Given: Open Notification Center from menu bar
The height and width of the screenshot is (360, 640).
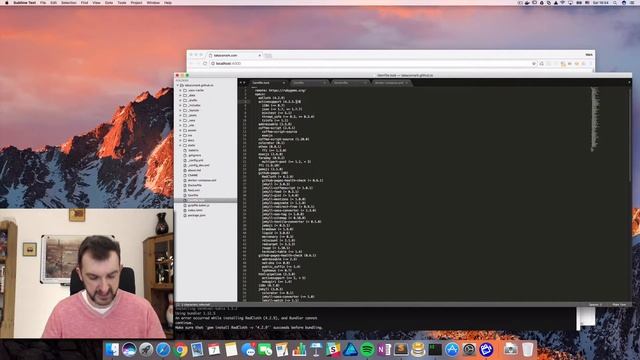Looking at the screenshot, I should point(633,2).
